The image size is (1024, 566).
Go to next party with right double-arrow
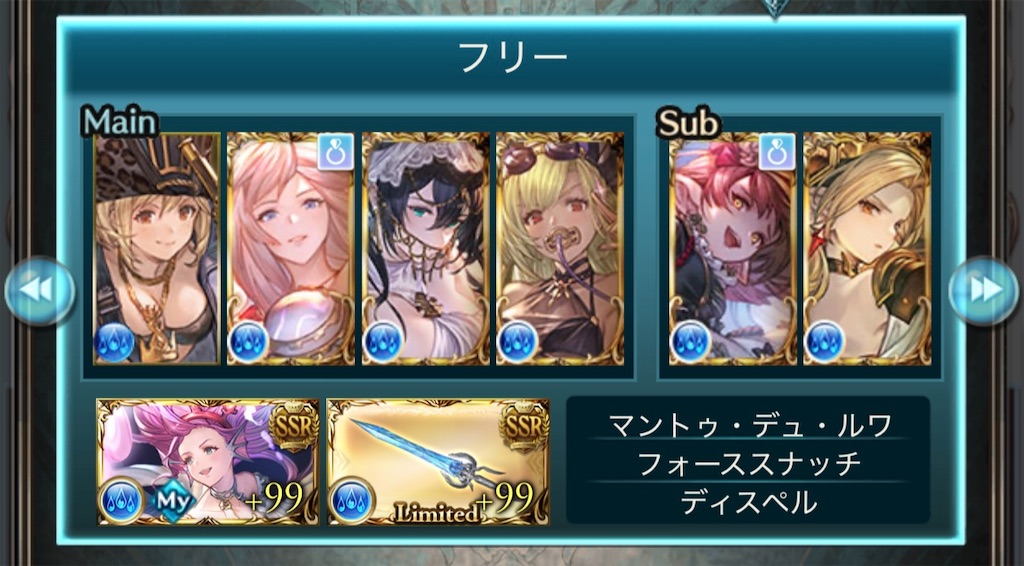984,290
